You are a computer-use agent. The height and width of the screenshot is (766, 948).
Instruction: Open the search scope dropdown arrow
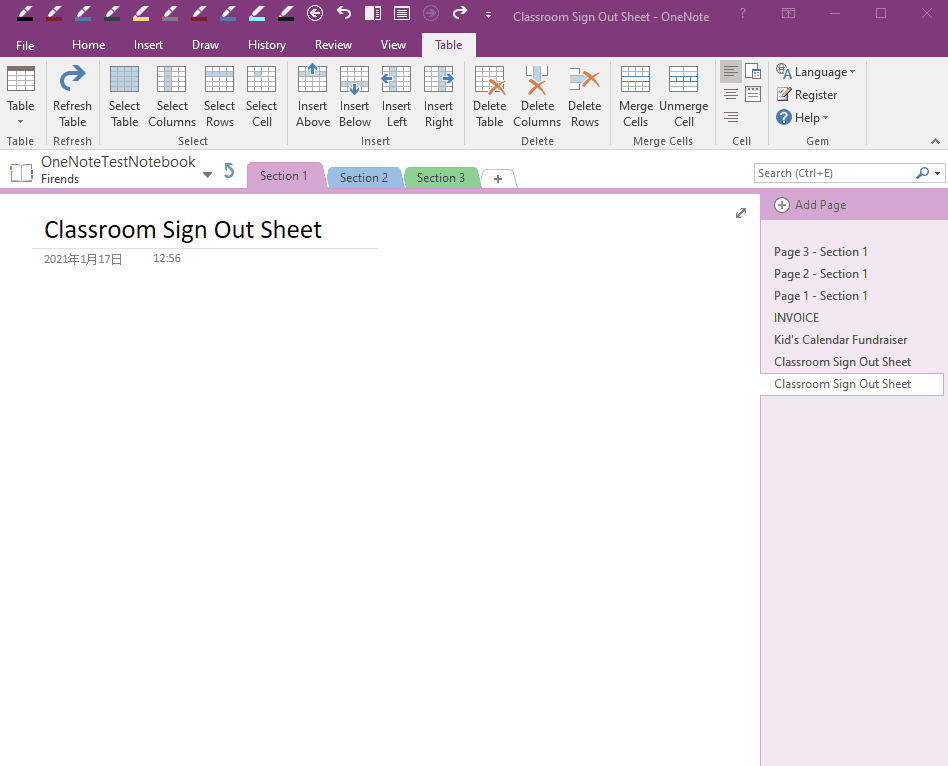click(x=937, y=174)
